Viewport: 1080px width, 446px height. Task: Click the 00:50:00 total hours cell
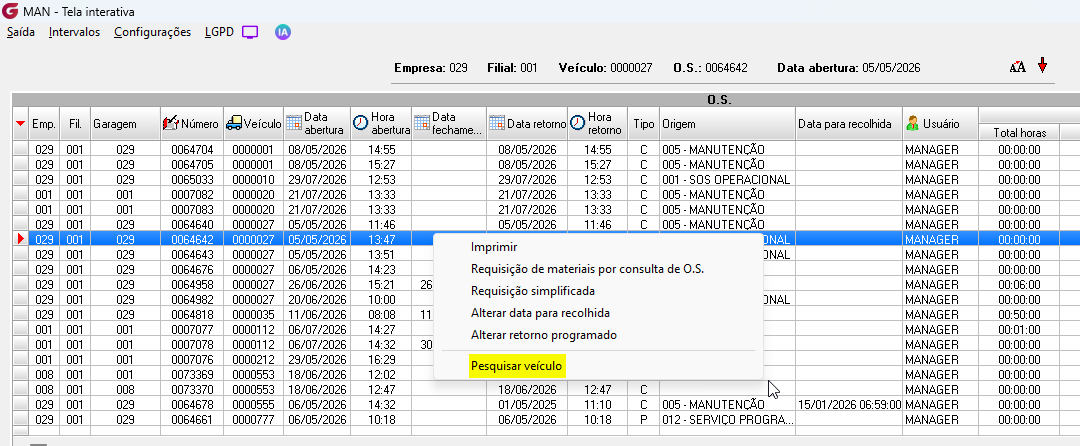1019,315
